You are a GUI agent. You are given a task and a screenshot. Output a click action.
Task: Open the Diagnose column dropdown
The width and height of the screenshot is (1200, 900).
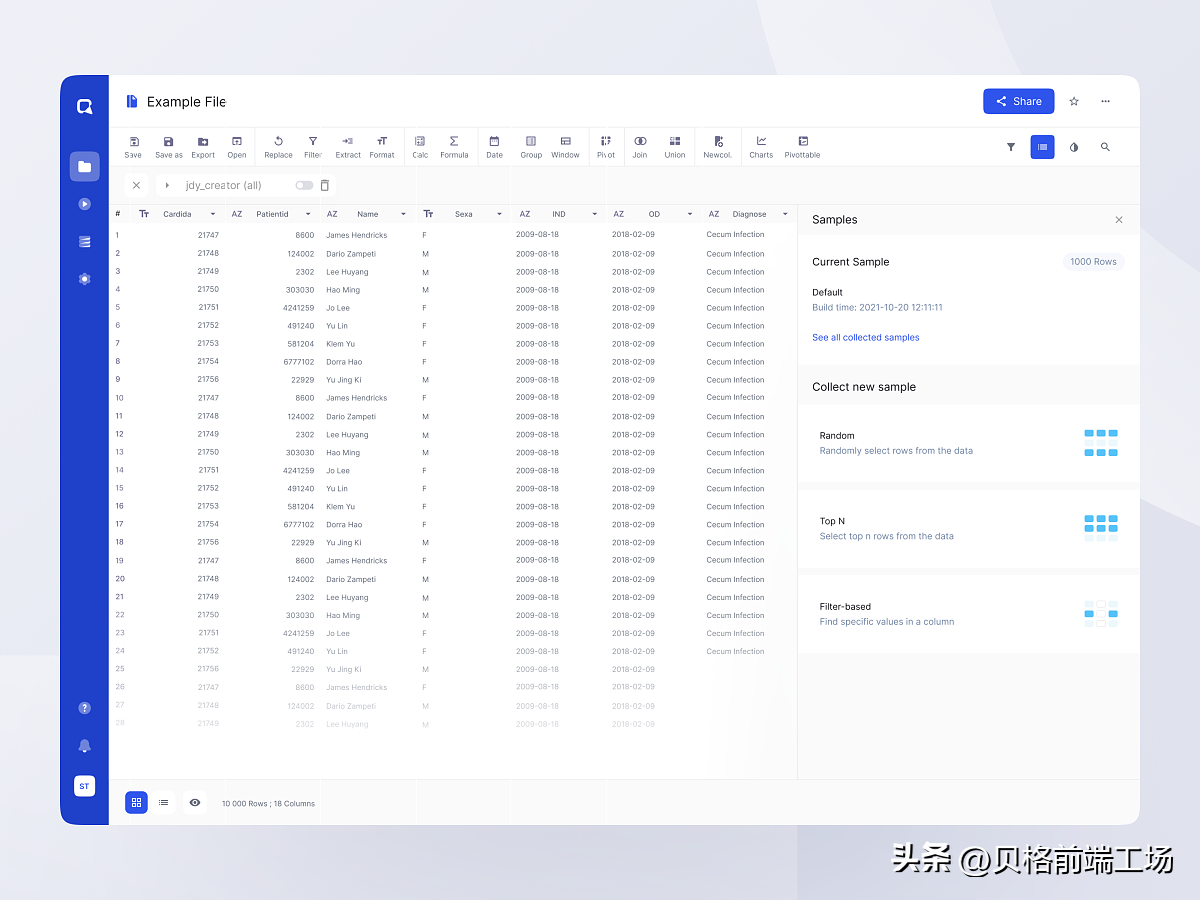[785, 214]
